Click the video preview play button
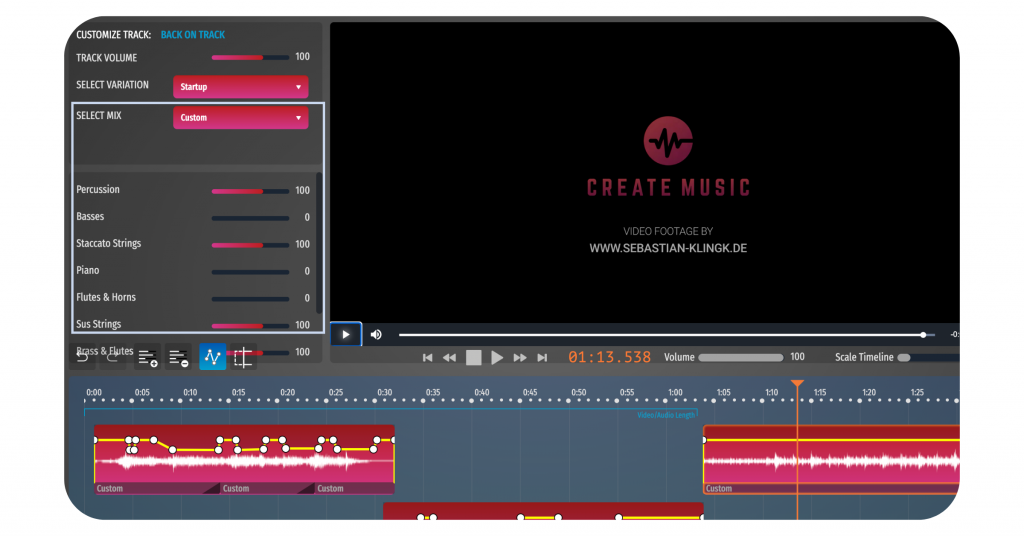Image resolution: width=1024 pixels, height=536 pixels. pos(346,334)
